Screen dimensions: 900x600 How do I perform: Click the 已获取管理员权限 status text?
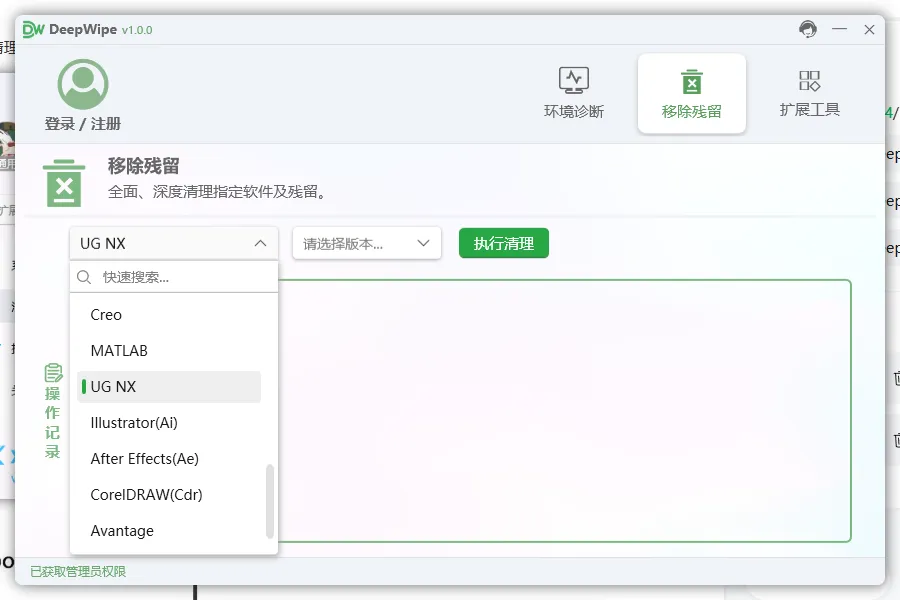78,571
